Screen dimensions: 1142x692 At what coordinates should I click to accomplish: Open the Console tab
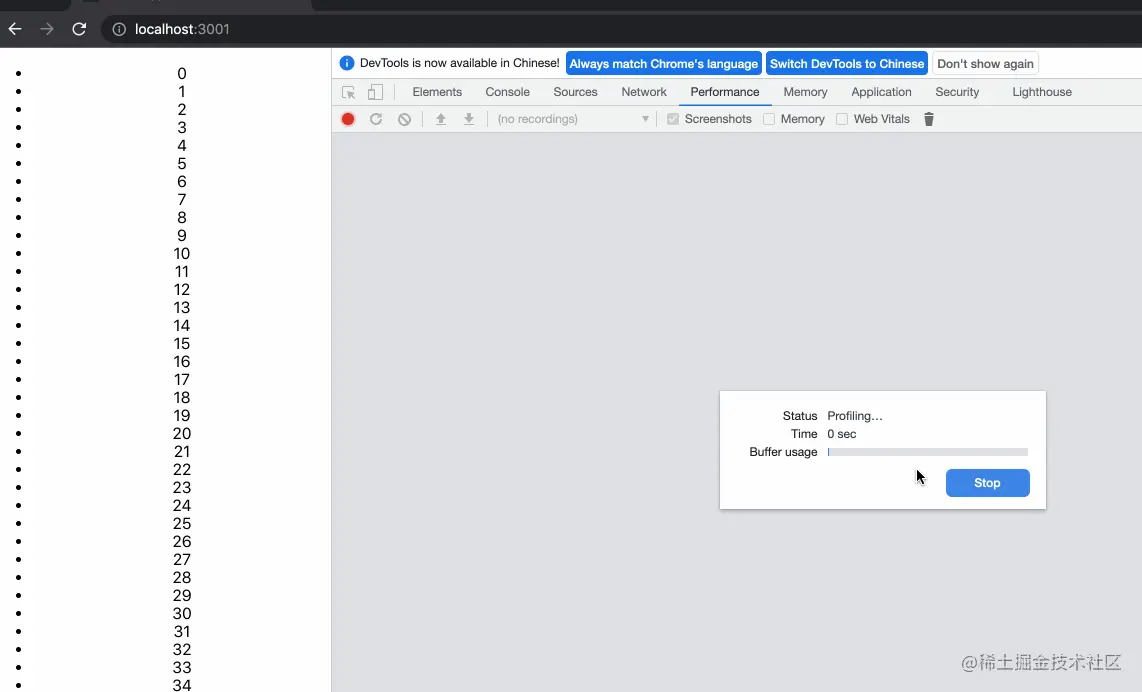507,91
